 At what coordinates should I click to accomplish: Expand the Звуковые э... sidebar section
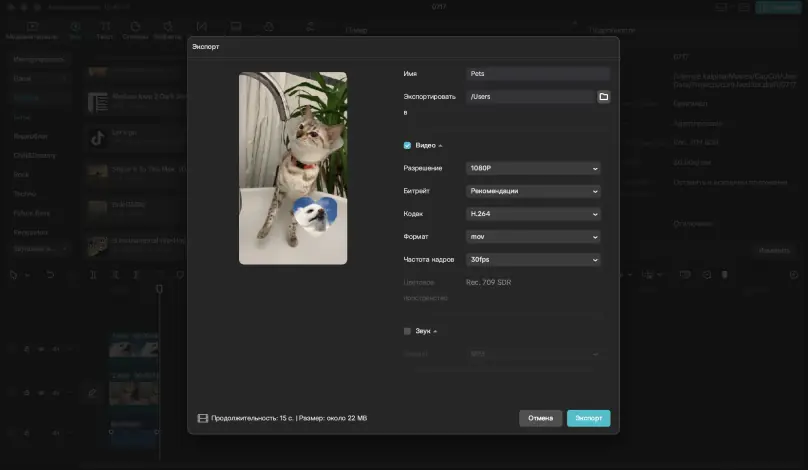pos(40,249)
